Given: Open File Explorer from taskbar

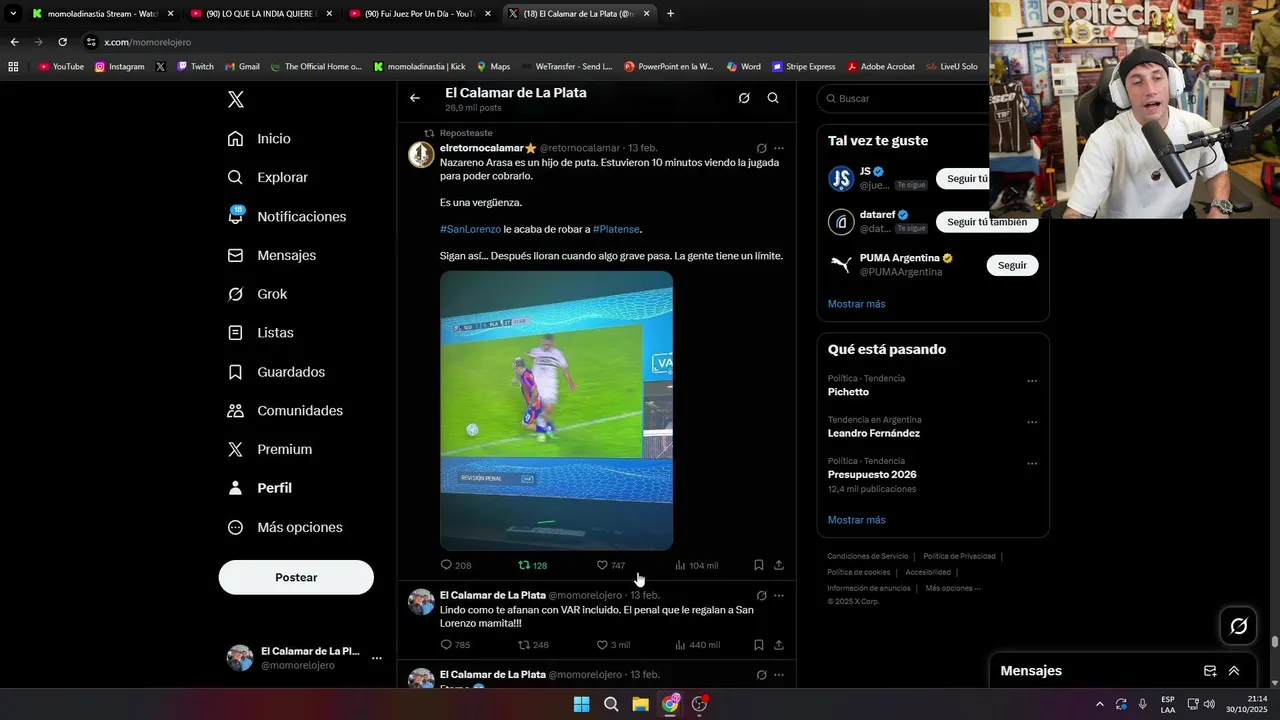Looking at the screenshot, I should [640, 704].
